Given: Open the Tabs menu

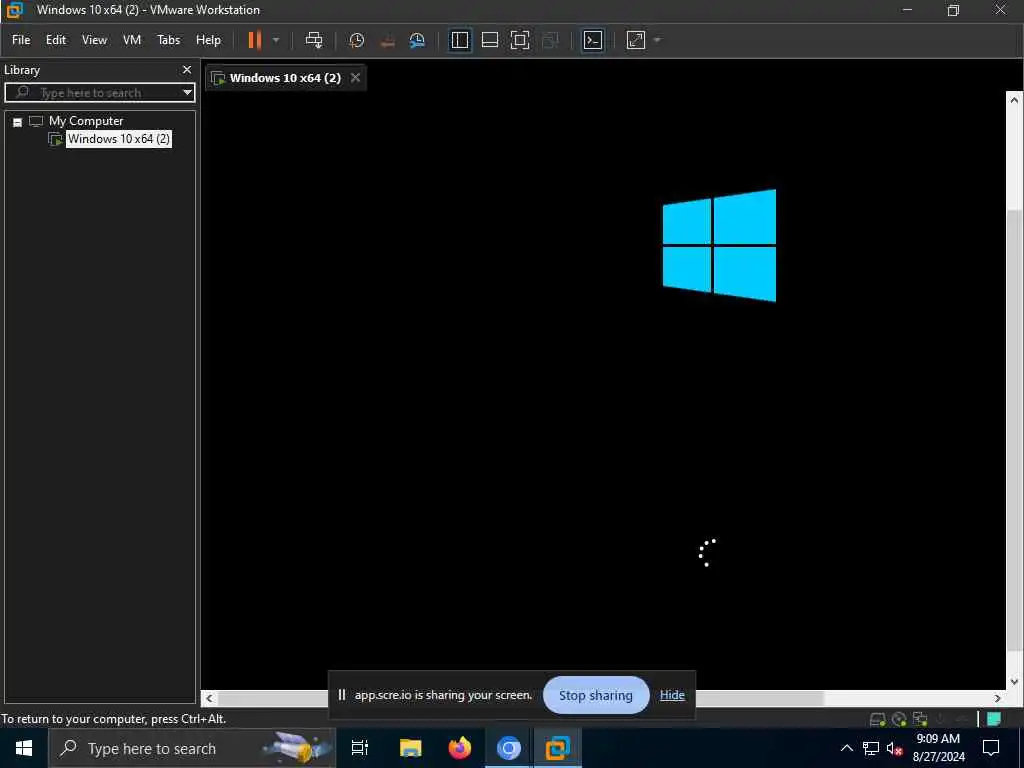Looking at the screenshot, I should 168,40.
